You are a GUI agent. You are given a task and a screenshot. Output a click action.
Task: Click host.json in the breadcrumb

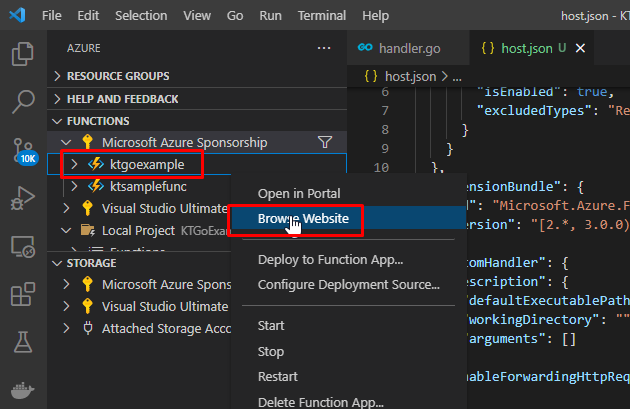point(410,76)
